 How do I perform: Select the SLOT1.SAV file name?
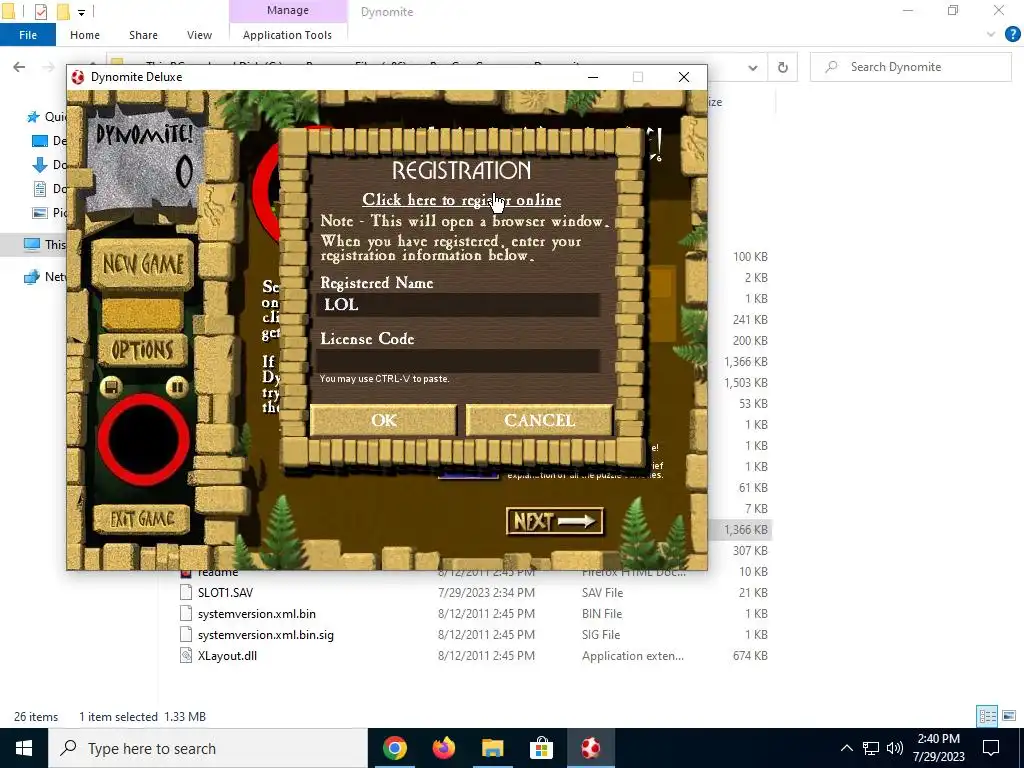[225, 592]
